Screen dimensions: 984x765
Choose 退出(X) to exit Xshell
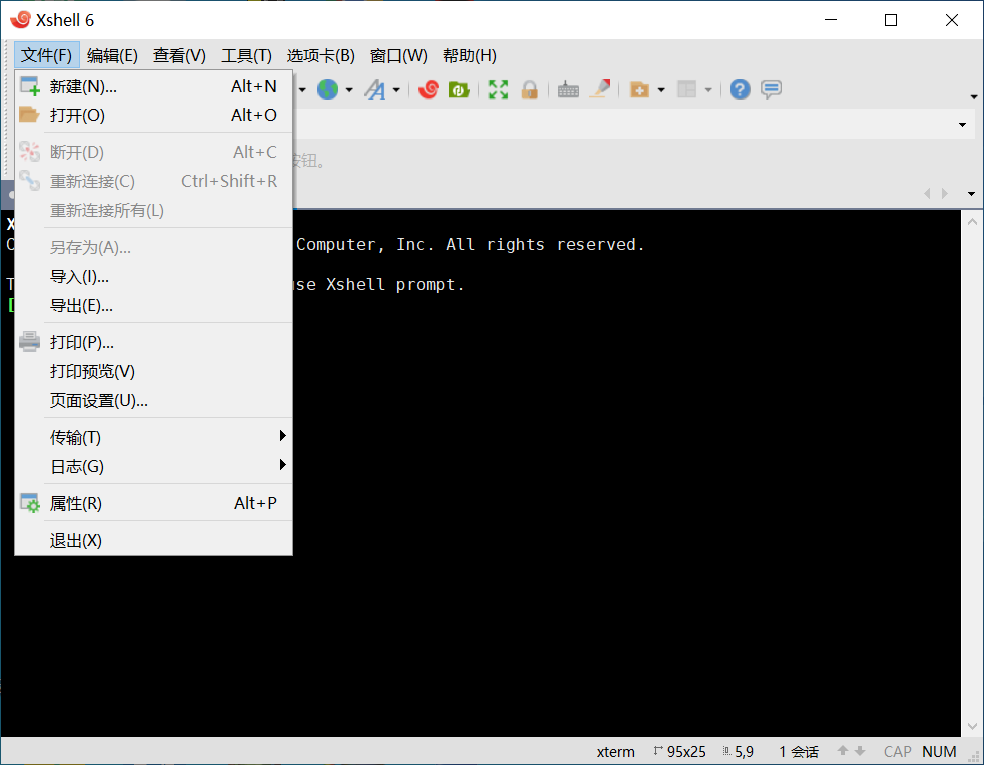[x=153, y=540]
